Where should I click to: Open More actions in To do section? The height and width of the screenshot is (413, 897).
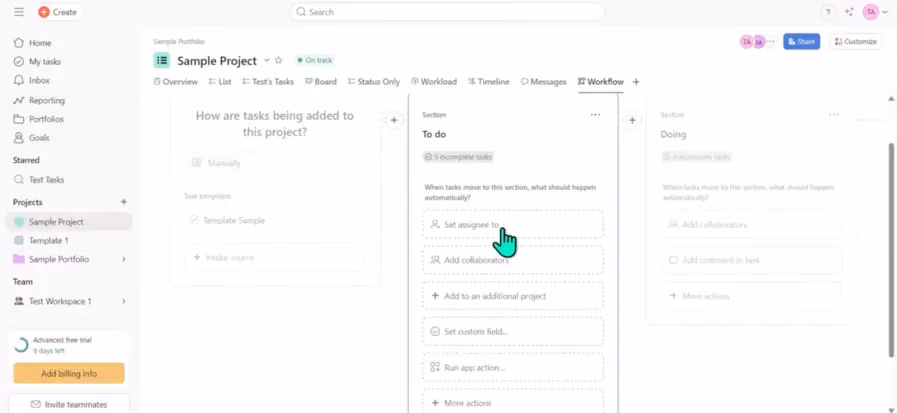(x=513, y=403)
